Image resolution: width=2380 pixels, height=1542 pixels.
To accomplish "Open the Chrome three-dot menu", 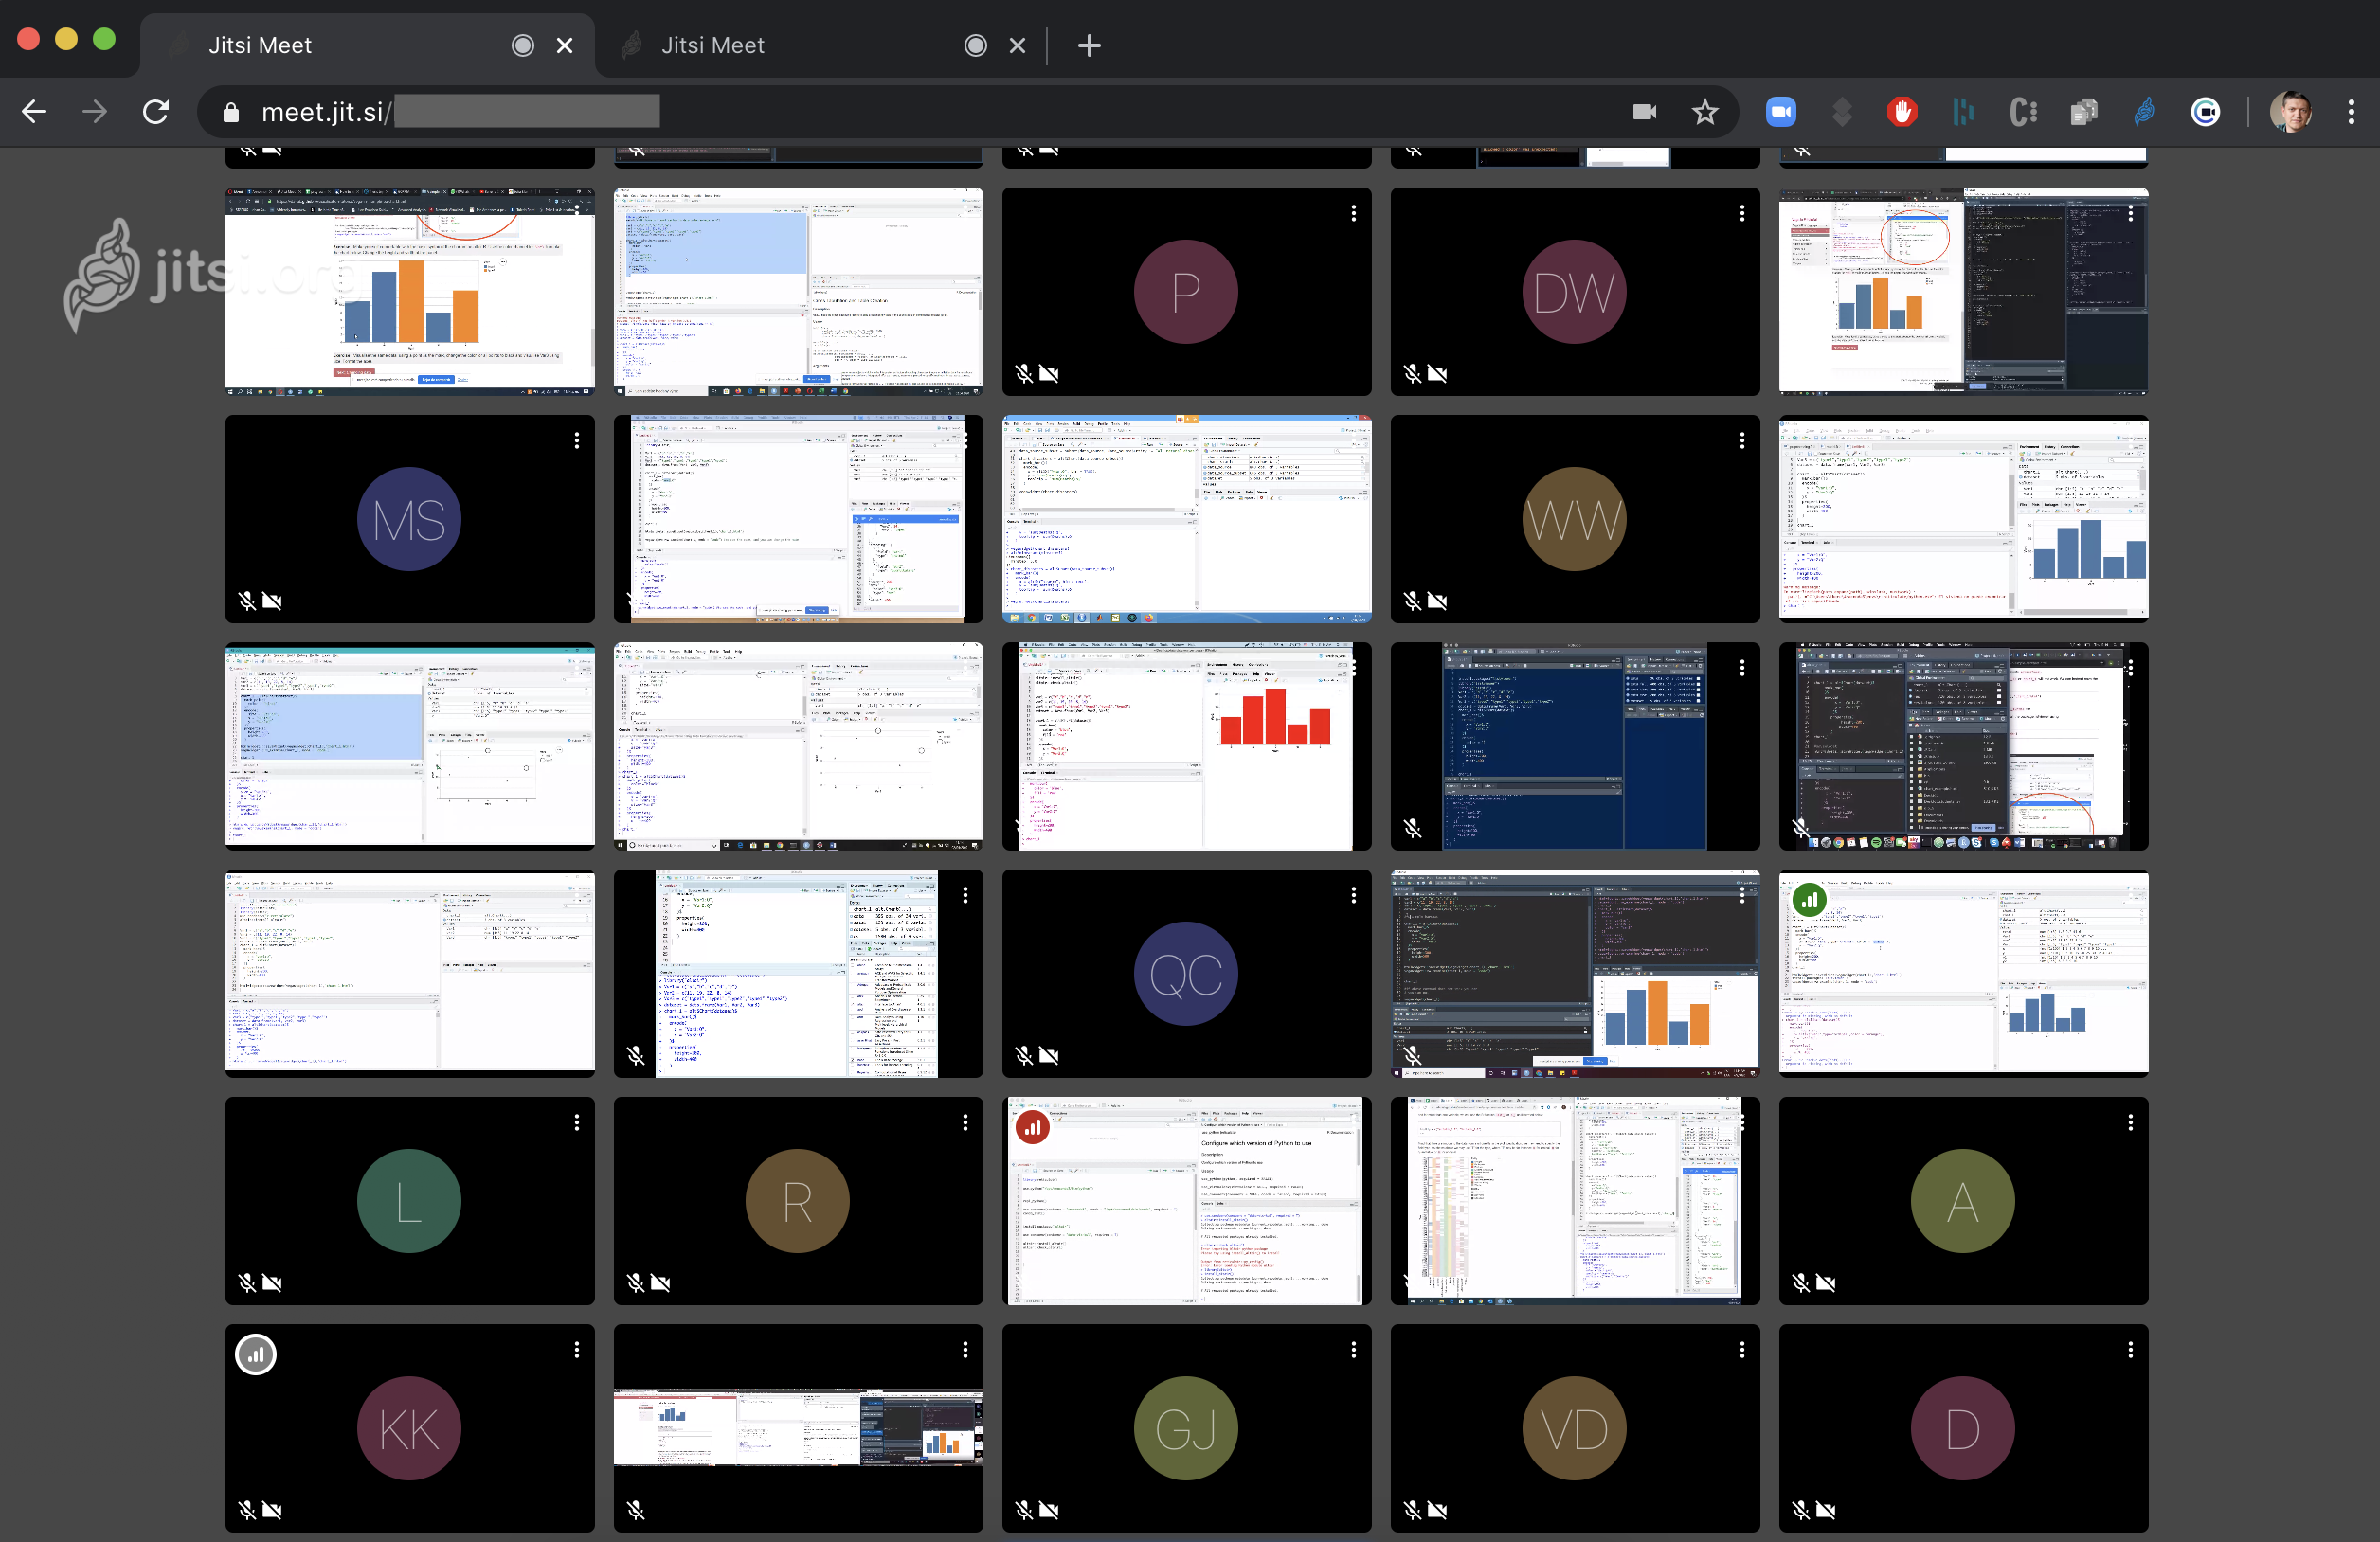I will click(x=2351, y=112).
